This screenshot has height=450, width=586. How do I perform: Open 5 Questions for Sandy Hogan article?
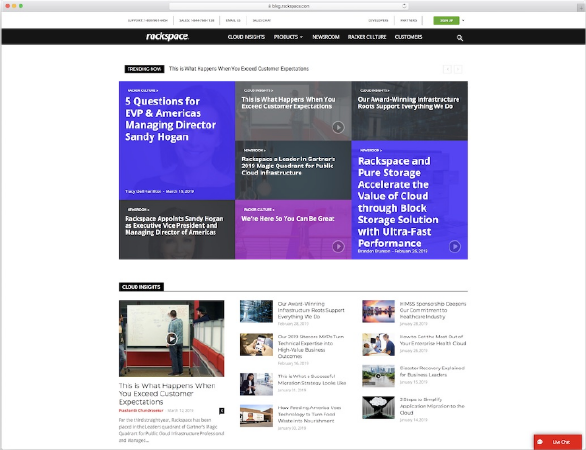(170, 119)
